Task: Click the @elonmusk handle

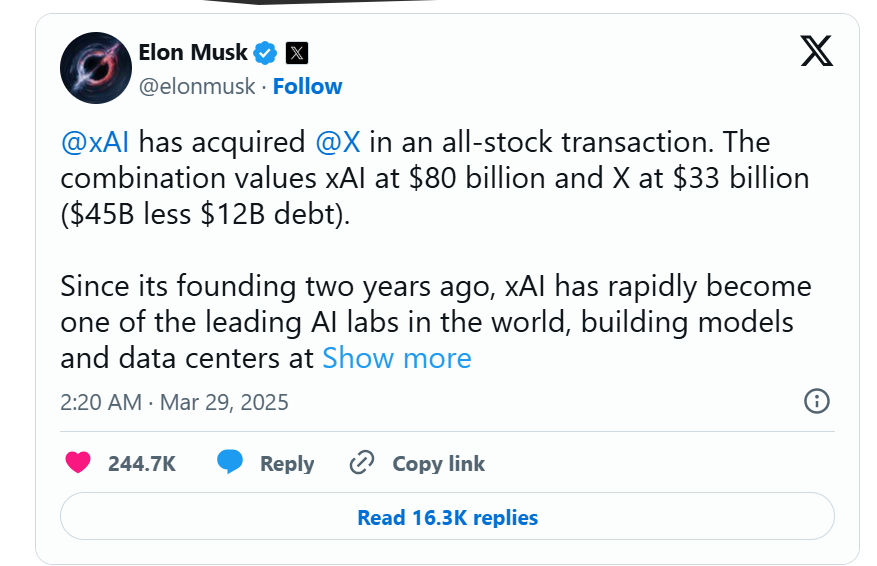Action: [197, 87]
